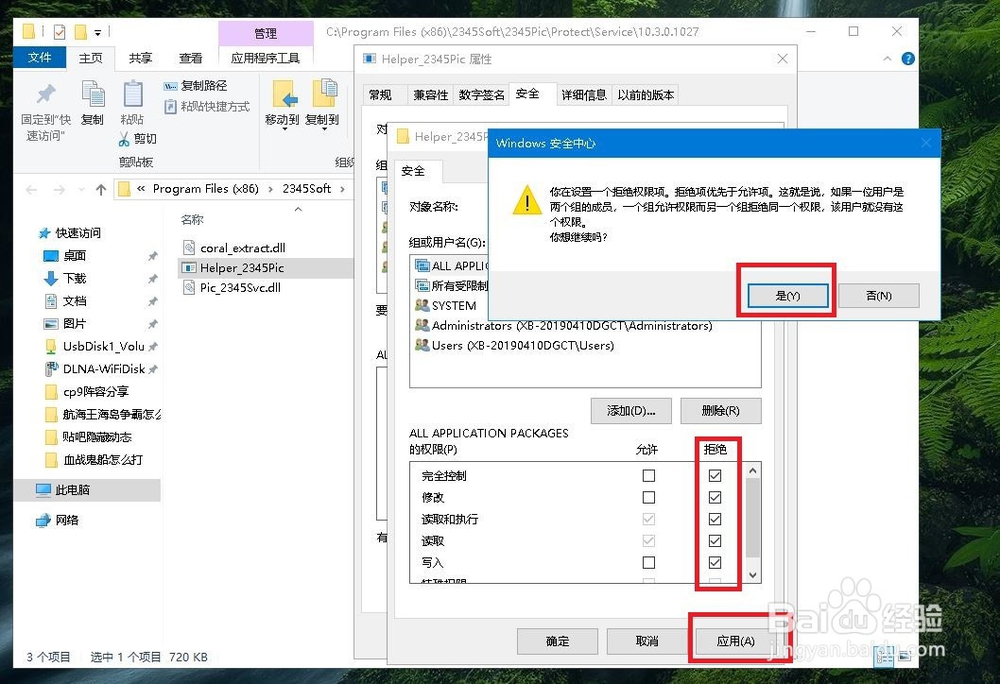This screenshot has height=684, width=1000.
Task: Select Pic_2345Svc.dll file
Action: [x=240, y=287]
